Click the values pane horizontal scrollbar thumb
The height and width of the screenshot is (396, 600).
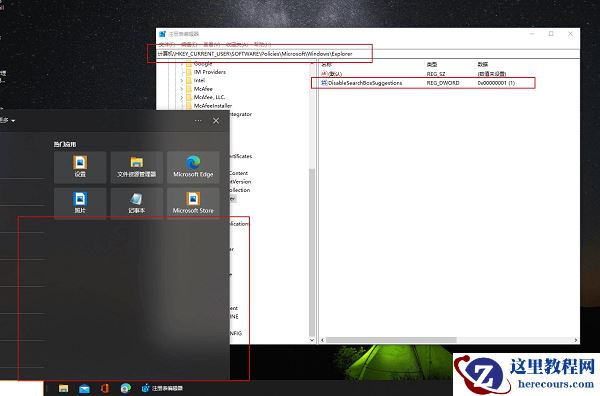pos(391,340)
